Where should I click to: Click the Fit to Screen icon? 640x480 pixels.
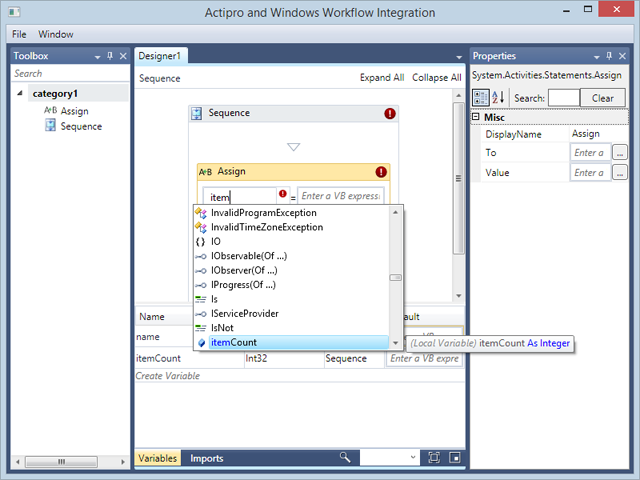coord(434,458)
